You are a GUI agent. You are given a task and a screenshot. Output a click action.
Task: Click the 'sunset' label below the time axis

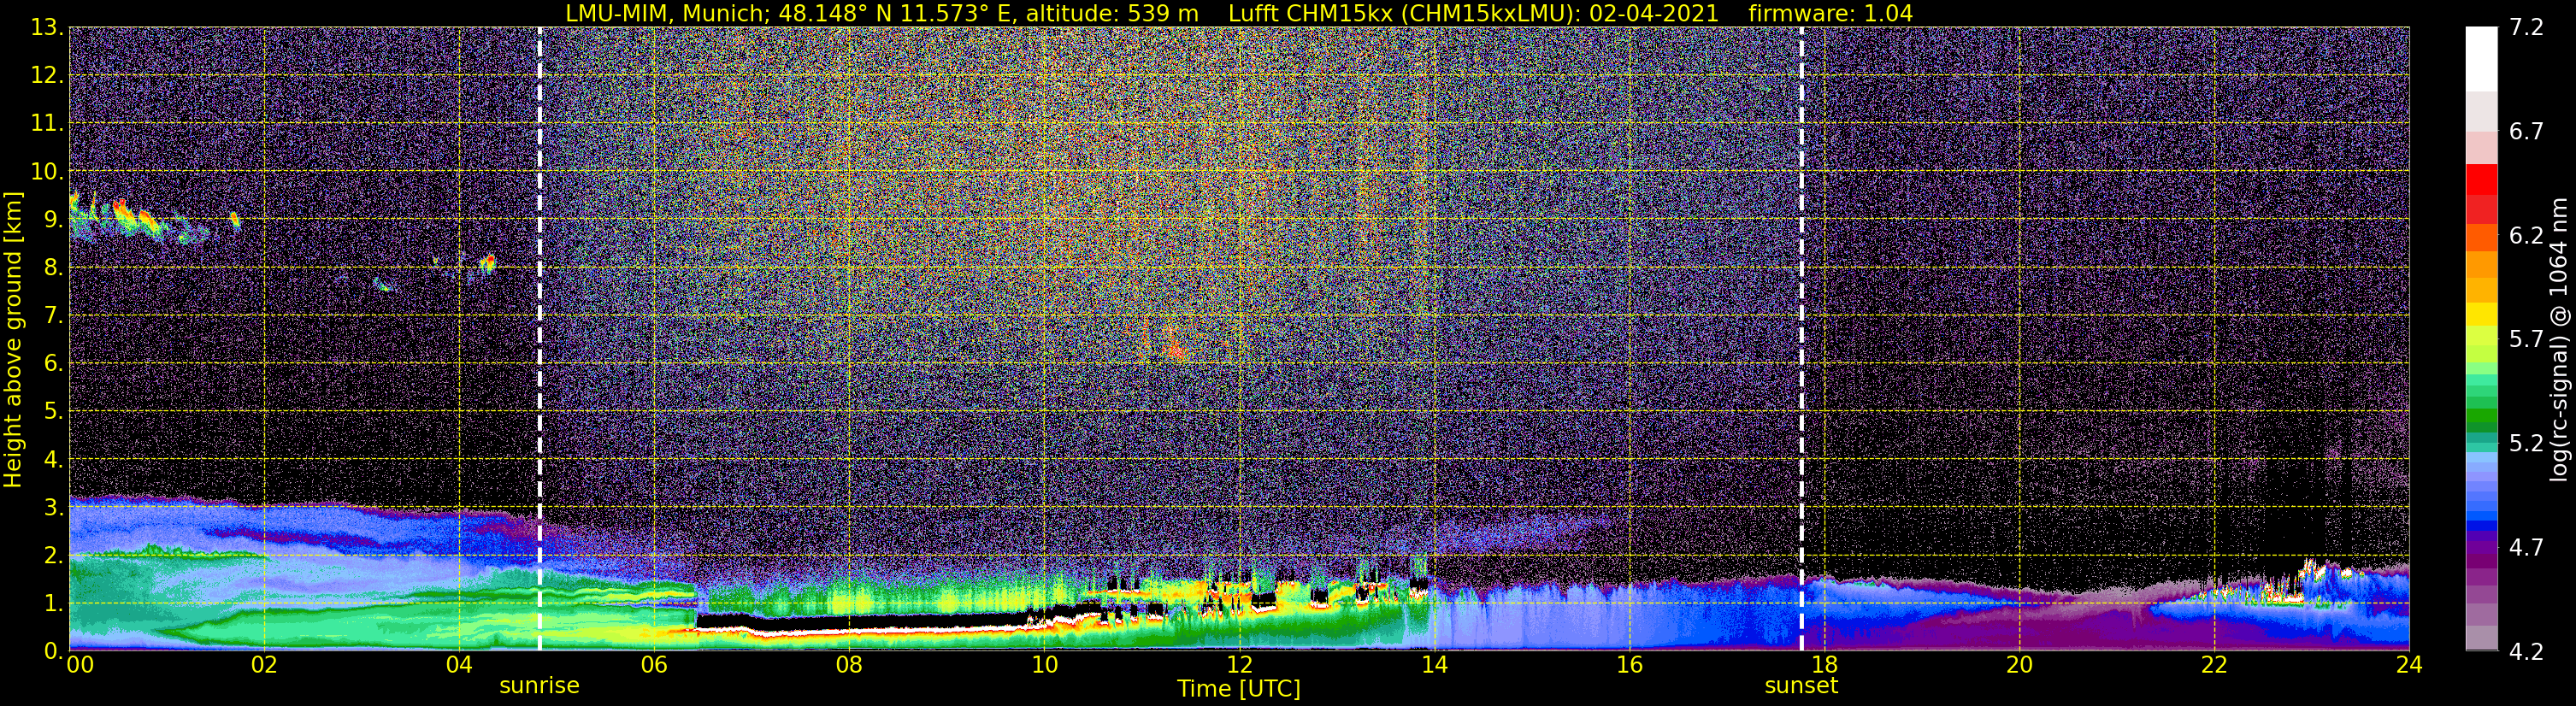pyautogui.click(x=1801, y=686)
